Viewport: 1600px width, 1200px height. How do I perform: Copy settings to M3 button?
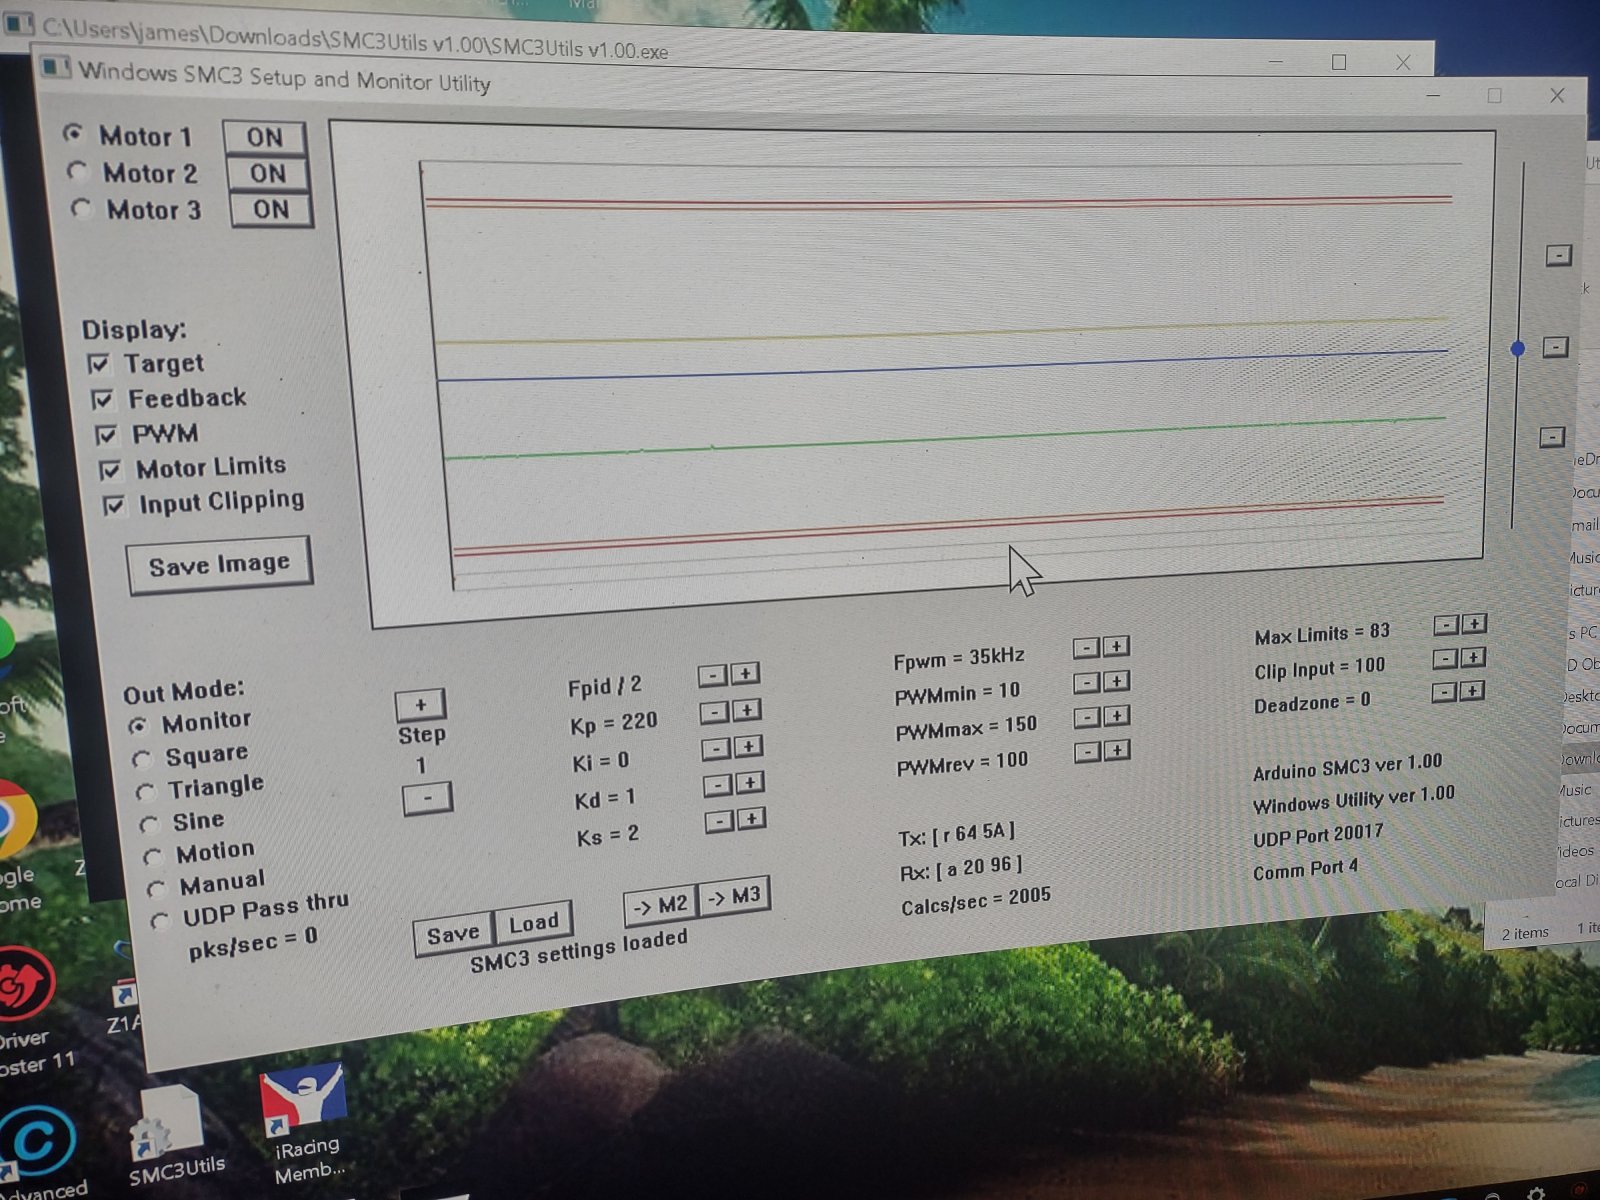(734, 896)
